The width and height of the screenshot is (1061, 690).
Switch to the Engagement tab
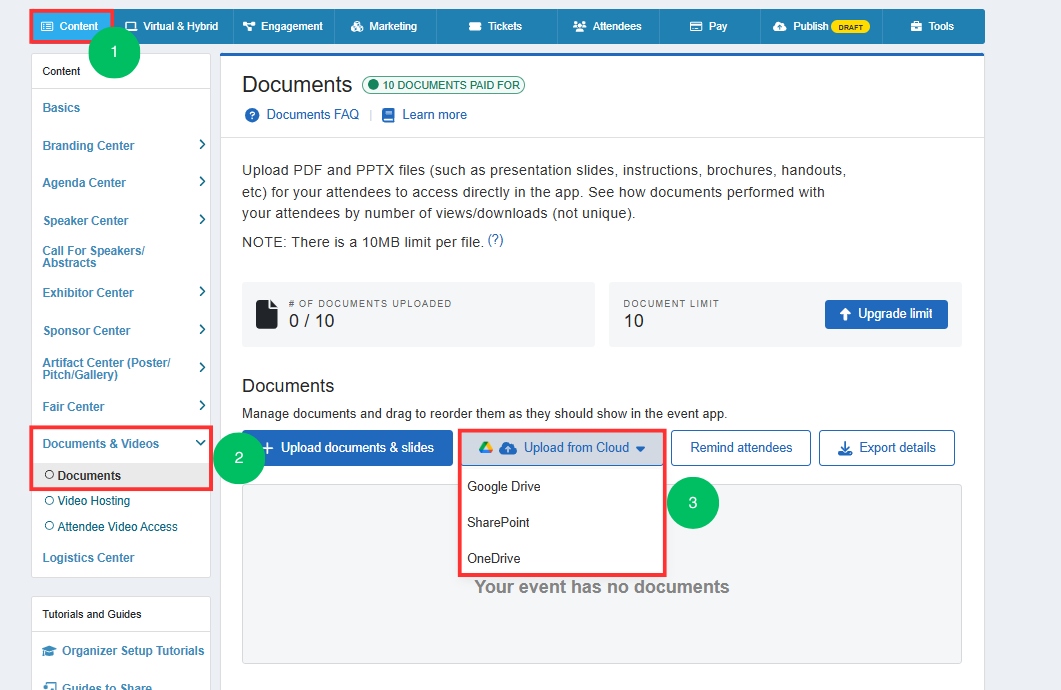tap(284, 26)
